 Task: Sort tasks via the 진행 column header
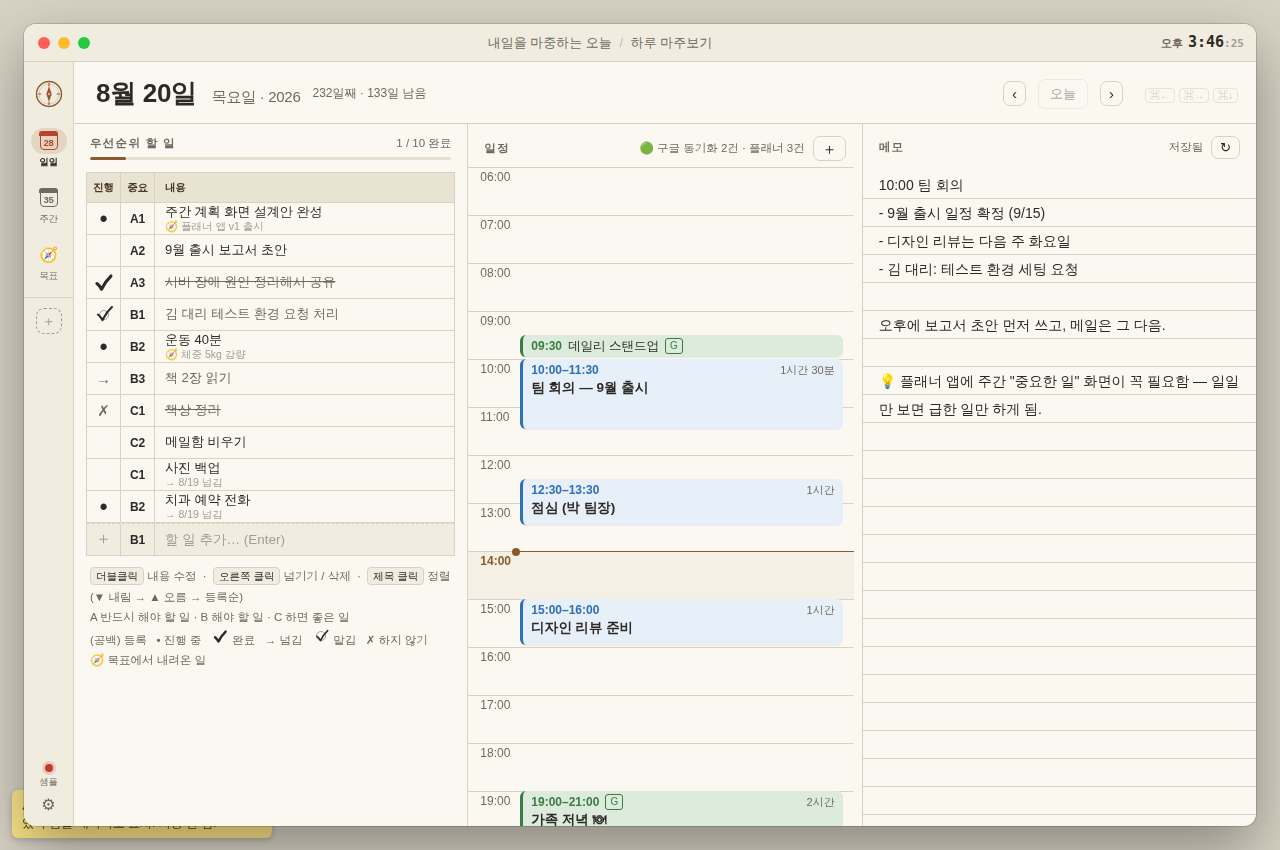(103, 188)
